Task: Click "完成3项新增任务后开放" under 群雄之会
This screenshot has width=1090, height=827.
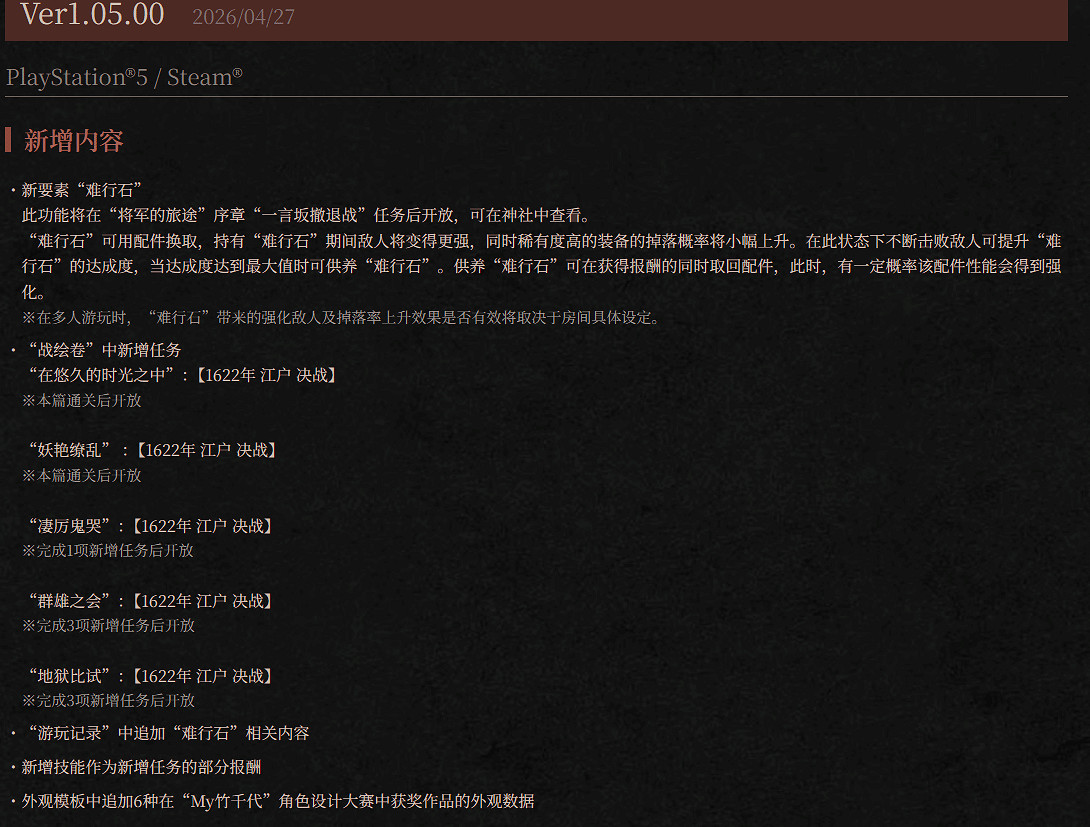Action: click(108, 625)
